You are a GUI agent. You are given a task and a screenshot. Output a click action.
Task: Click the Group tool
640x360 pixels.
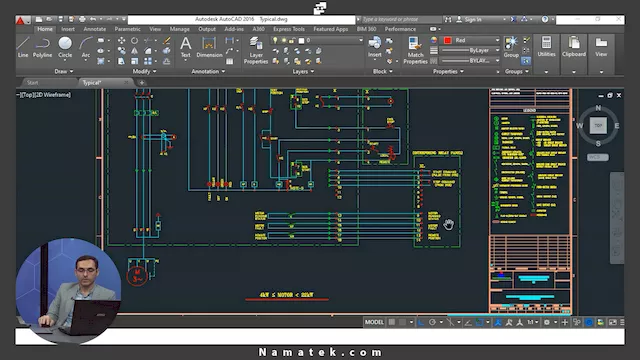coord(511,47)
